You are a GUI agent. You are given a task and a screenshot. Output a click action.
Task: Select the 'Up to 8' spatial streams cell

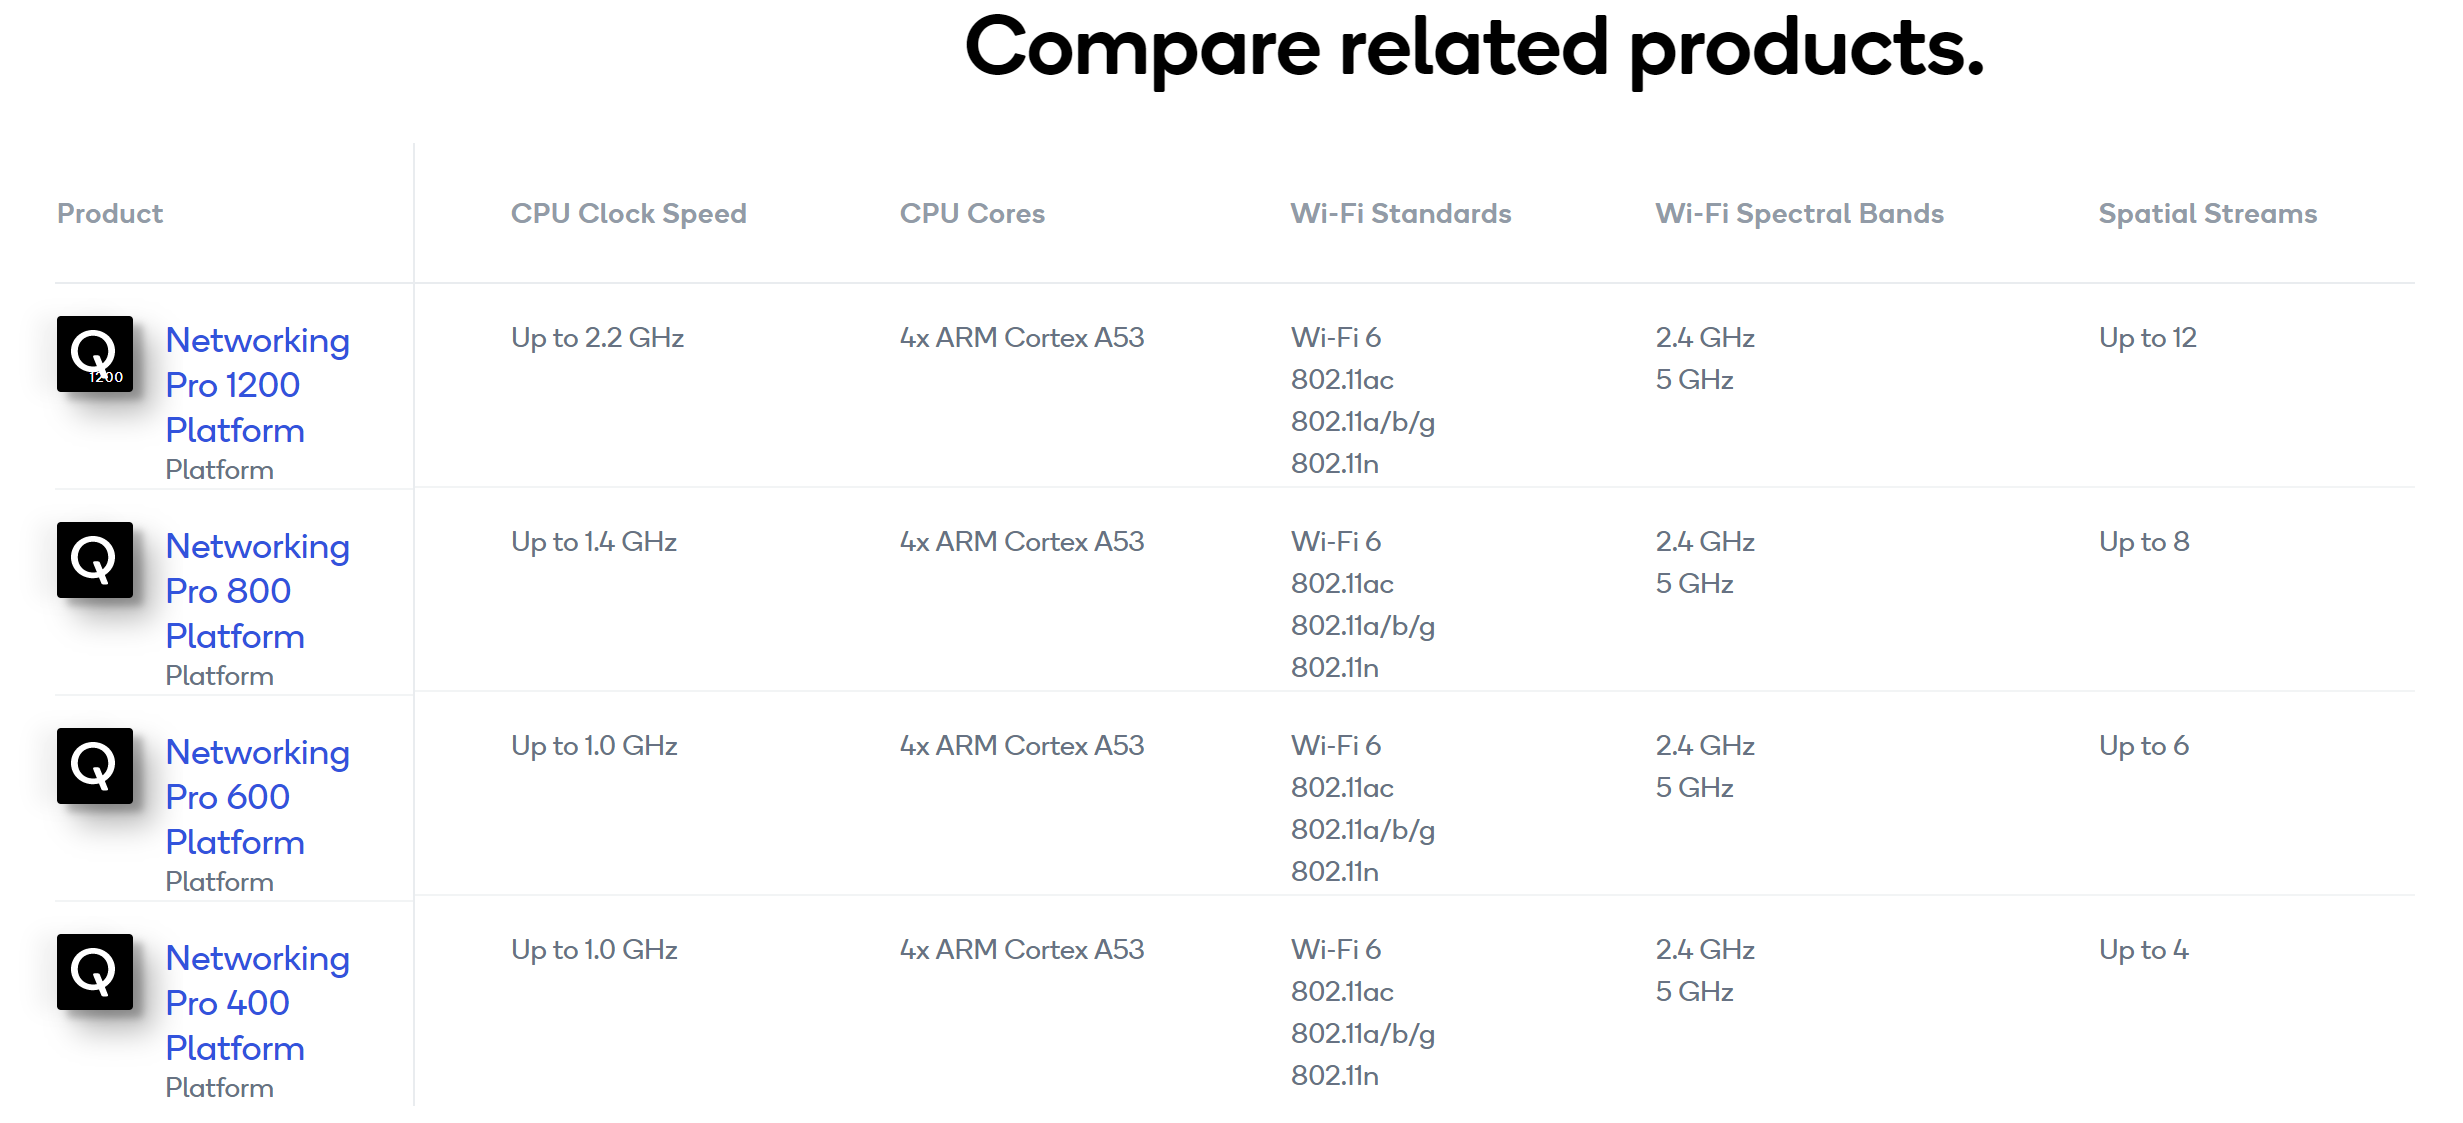(x=2145, y=542)
